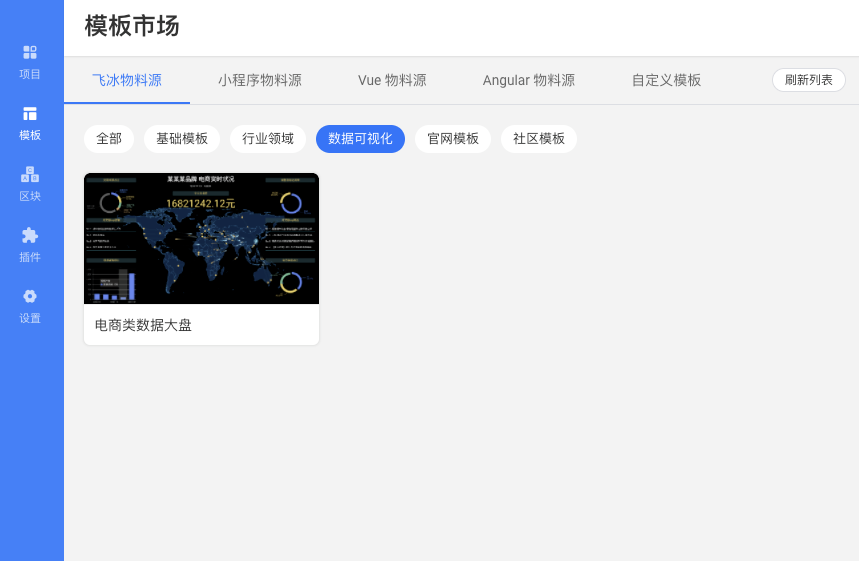This screenshot has width=859, height=561.
Task: Open the 项目 projects icon in sidebar
Action: pyautogui.click(x=30, y=53)
